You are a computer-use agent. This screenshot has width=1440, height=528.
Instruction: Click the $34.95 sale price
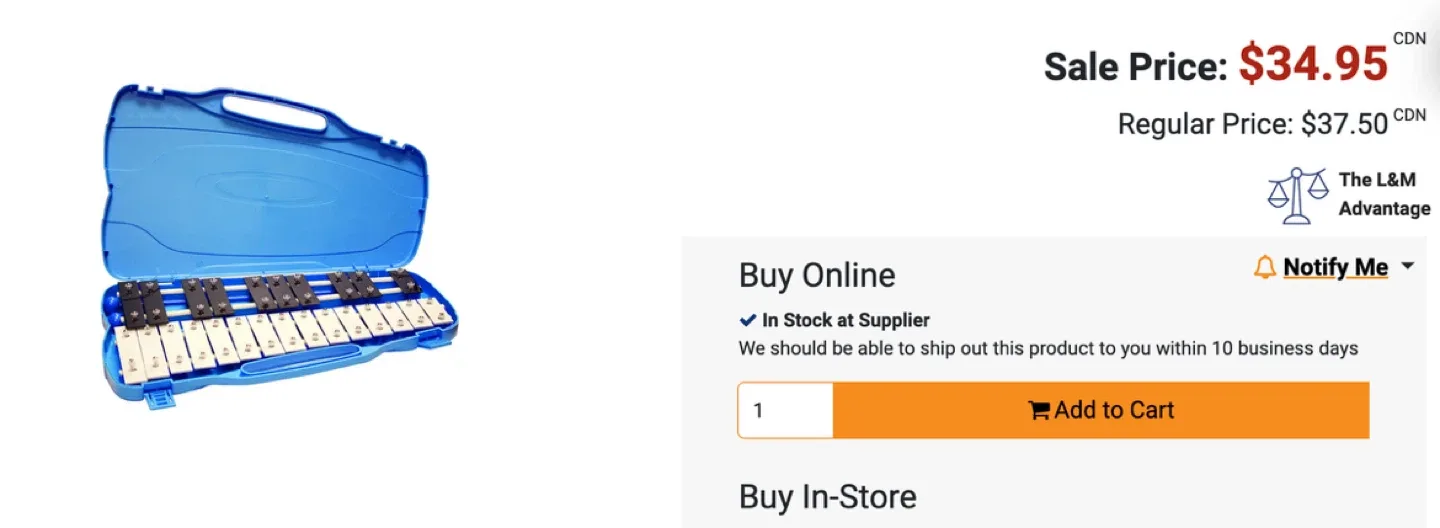click(x=1314, y=65)
